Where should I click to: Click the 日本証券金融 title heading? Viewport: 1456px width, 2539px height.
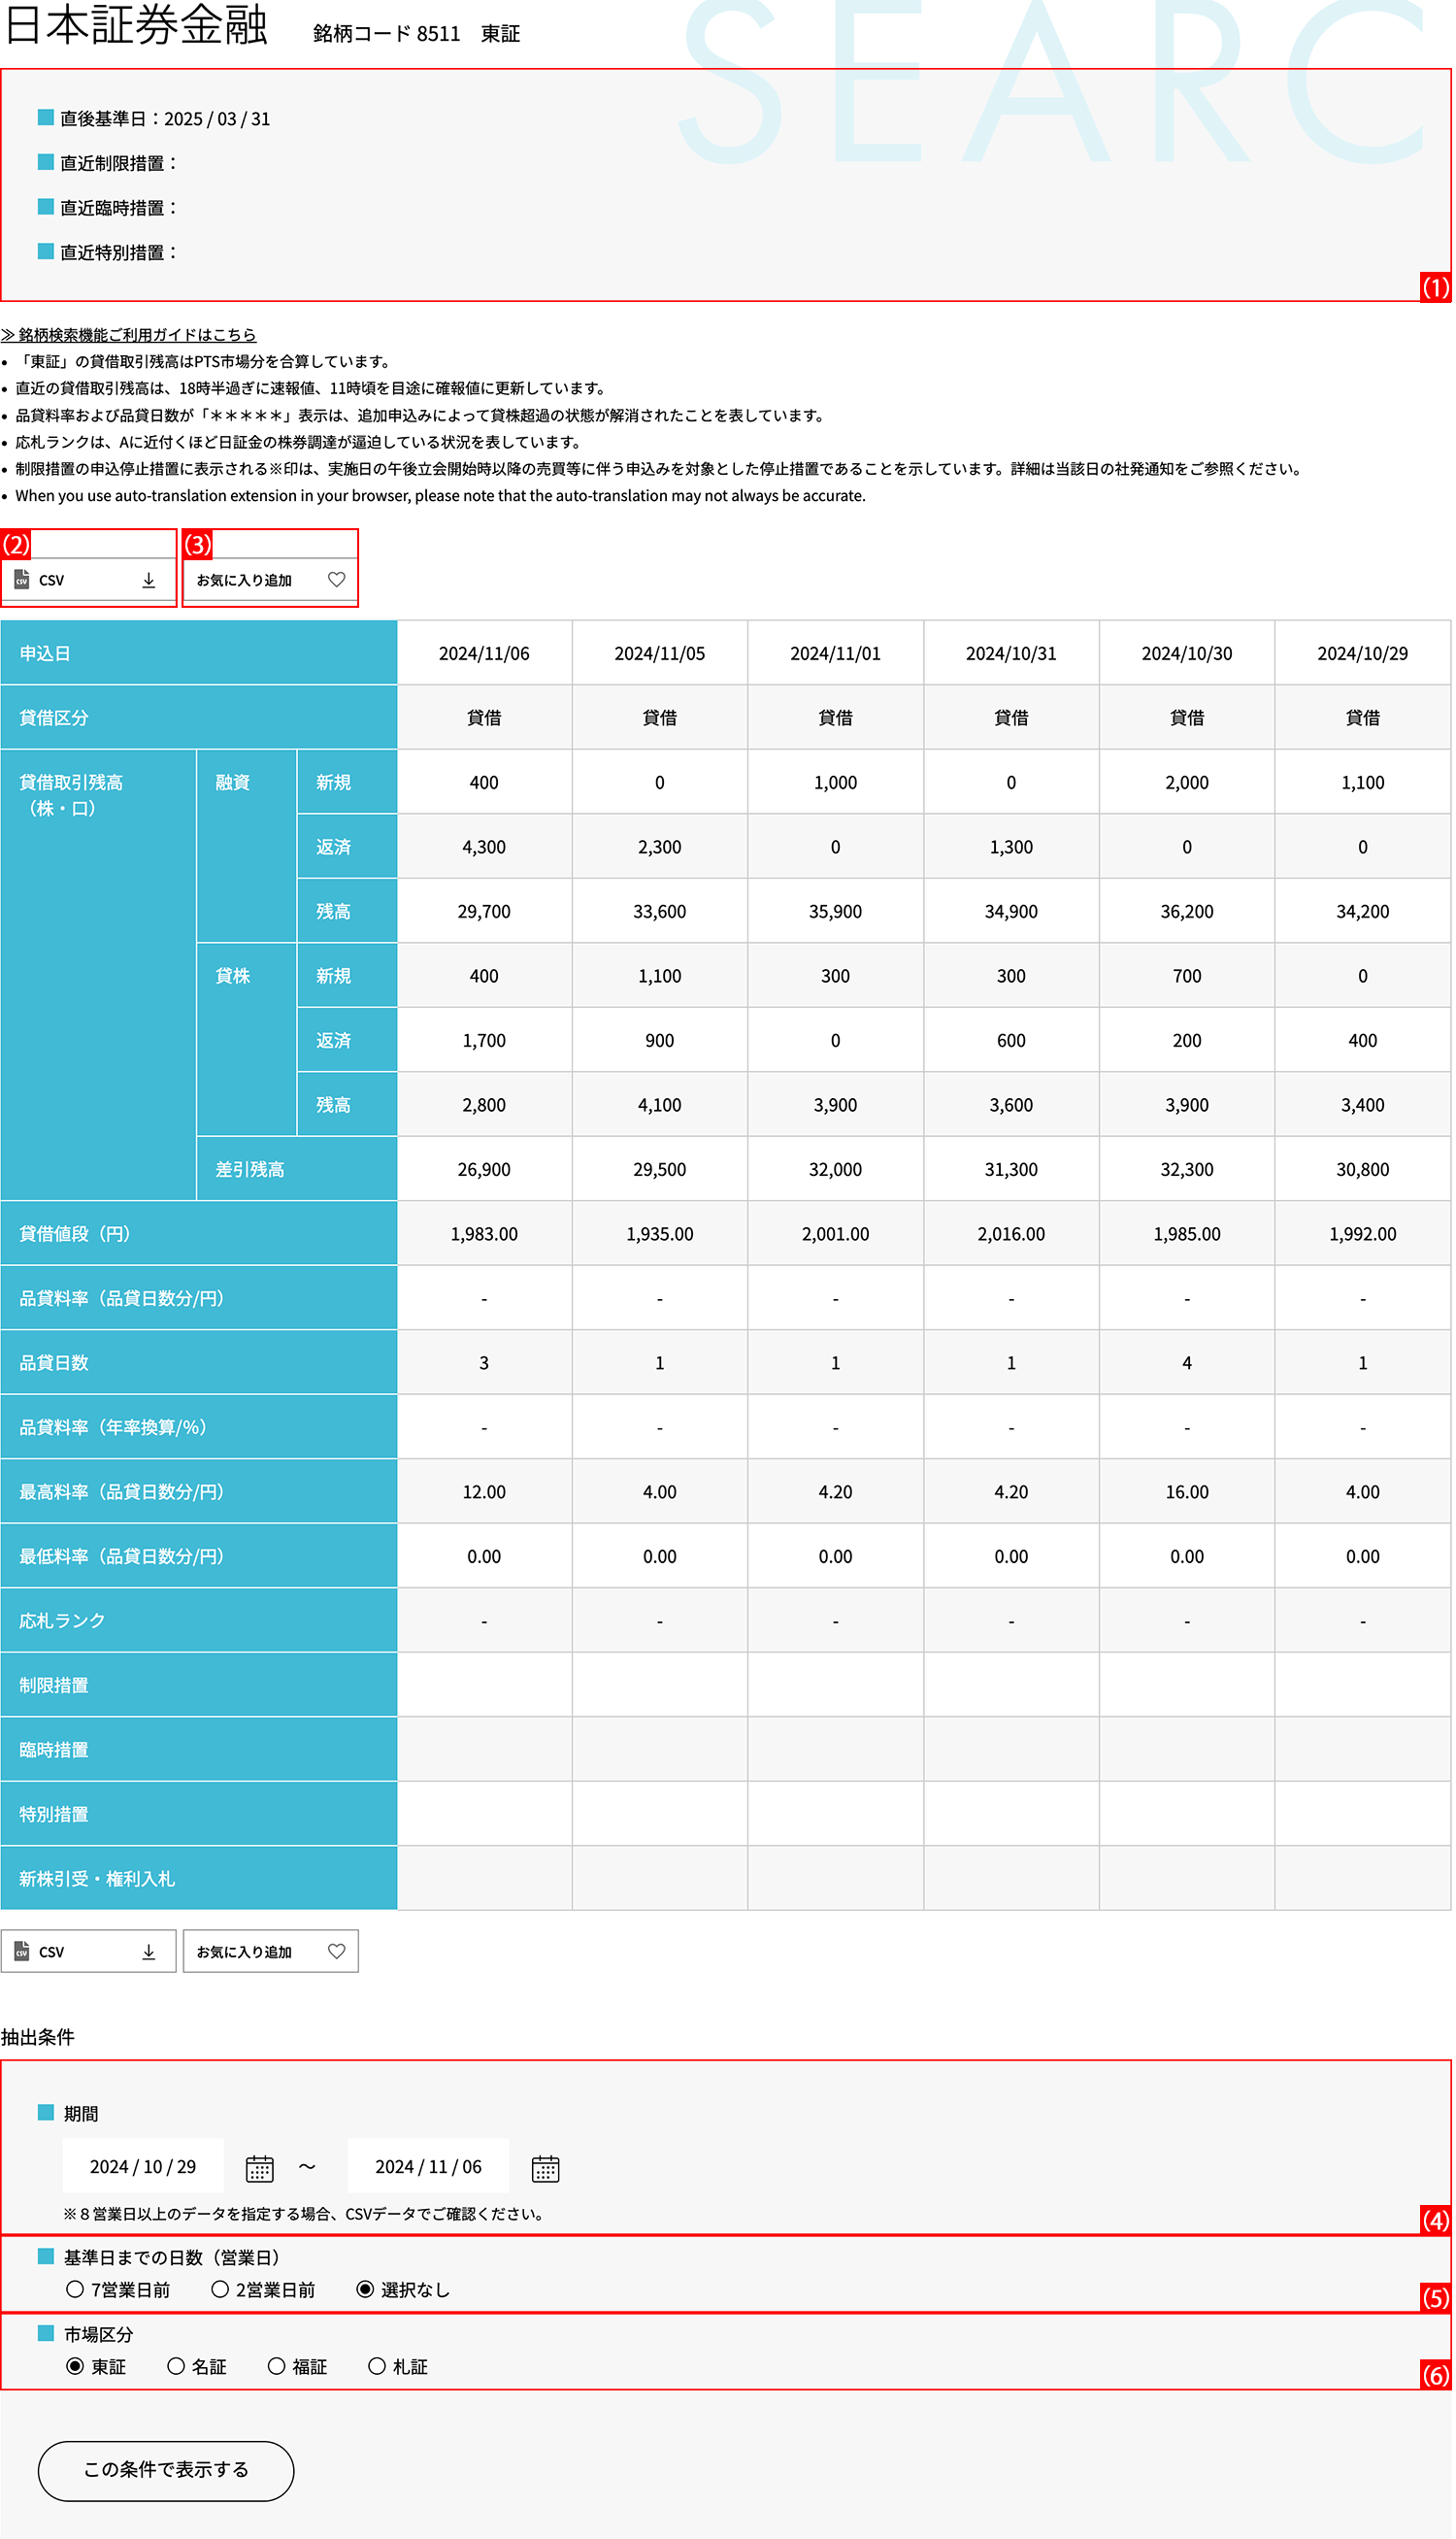coord(137,26)
